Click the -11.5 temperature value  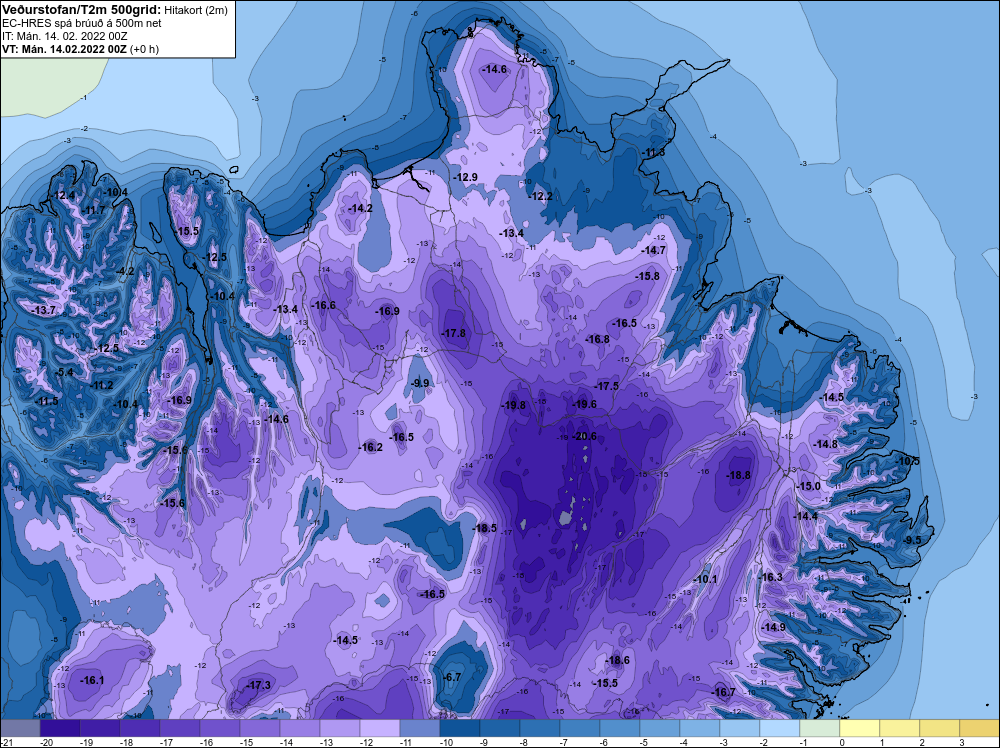(47, 402)
